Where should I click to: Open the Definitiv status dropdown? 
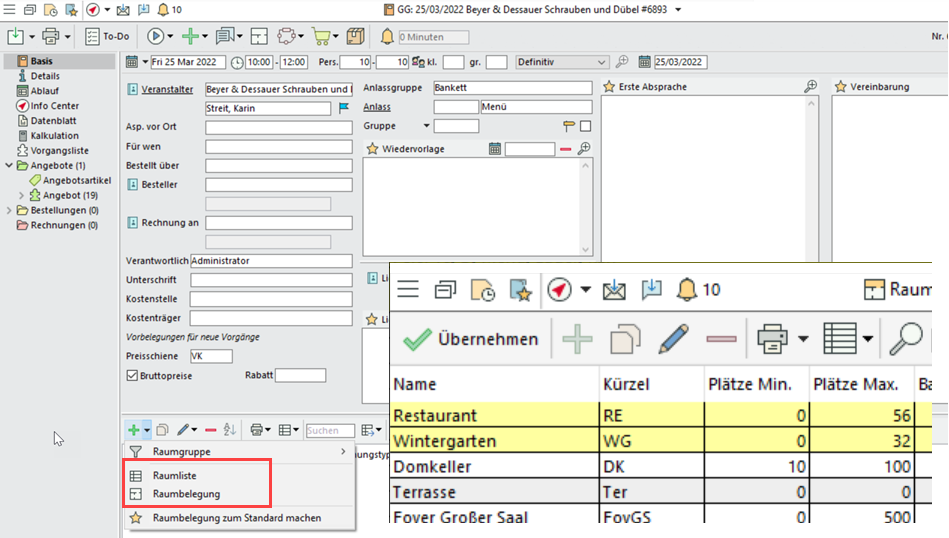pyautogui.click(x=561, y=62)
